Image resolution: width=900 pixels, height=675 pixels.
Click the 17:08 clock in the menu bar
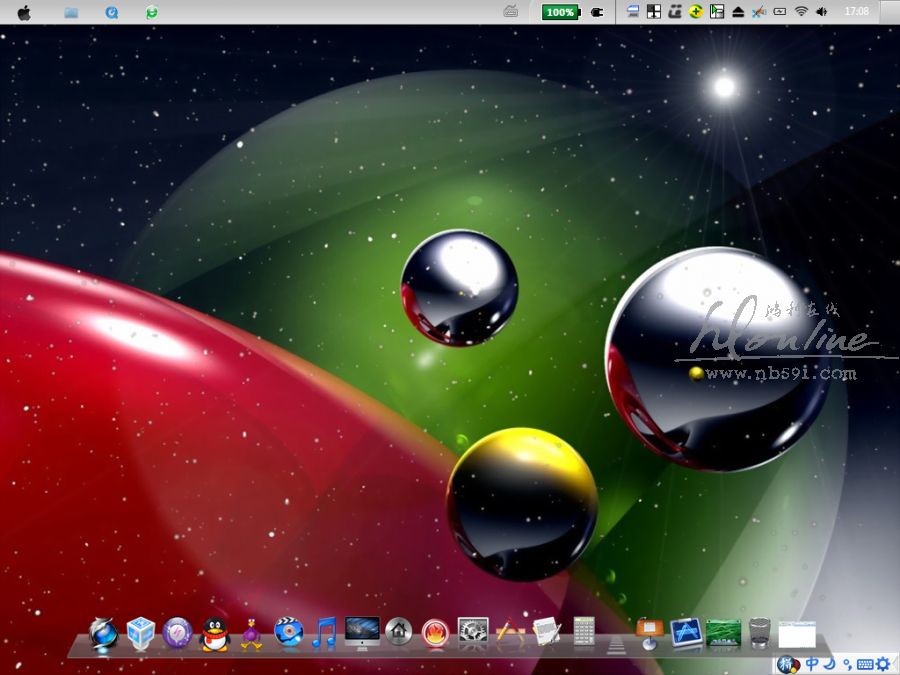pyautogui.click(x=856, y=12)
